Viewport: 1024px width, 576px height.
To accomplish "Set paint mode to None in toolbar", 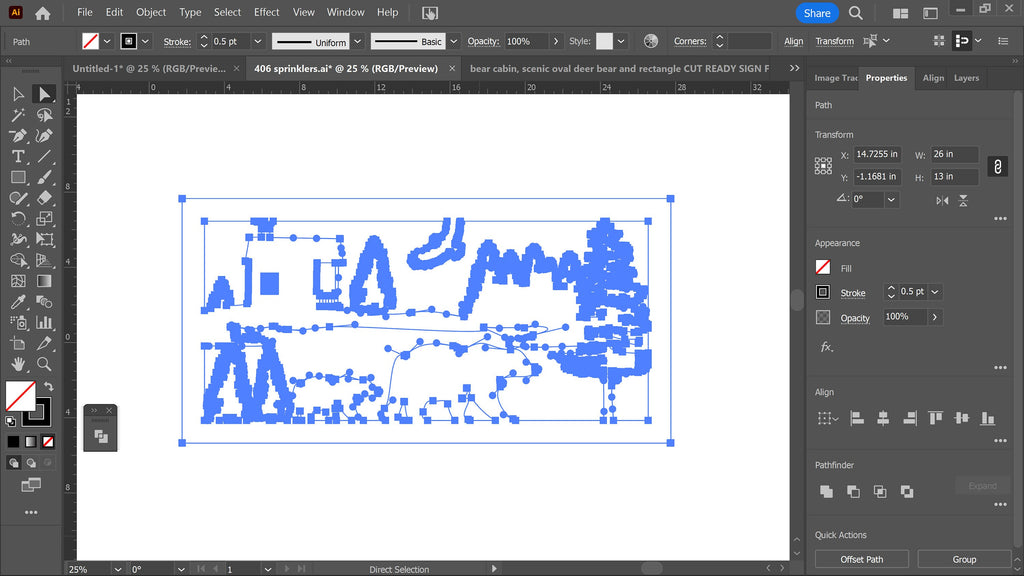I will coord(48,442).
